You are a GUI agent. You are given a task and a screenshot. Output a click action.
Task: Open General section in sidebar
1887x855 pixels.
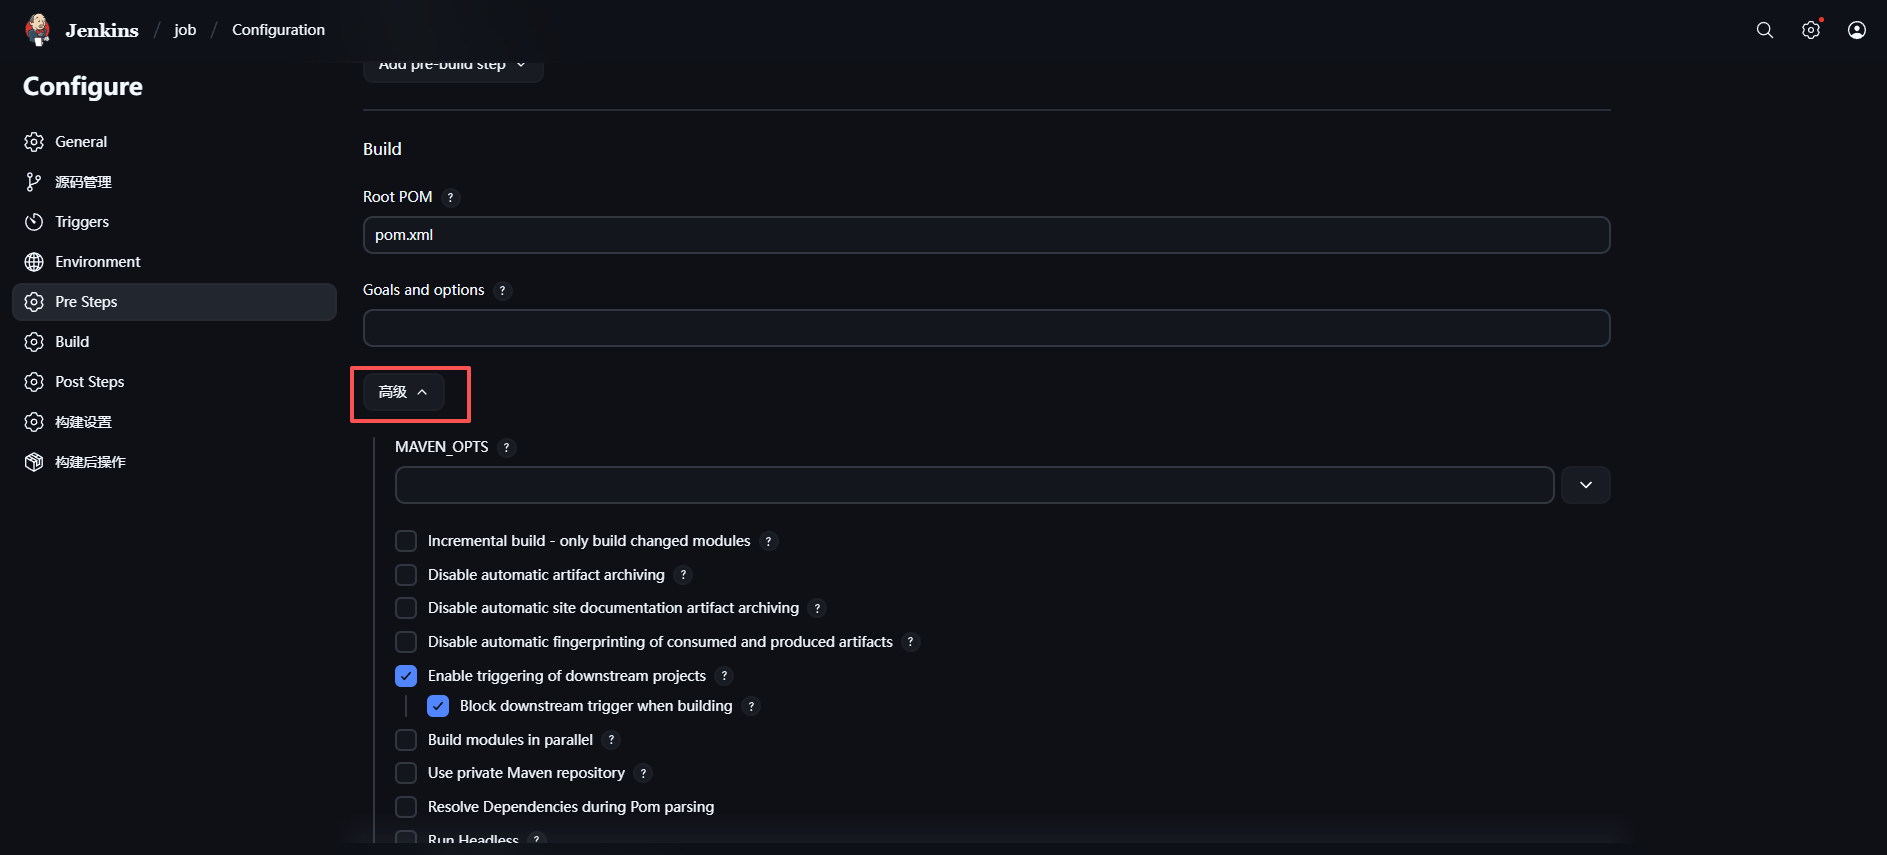81,142
